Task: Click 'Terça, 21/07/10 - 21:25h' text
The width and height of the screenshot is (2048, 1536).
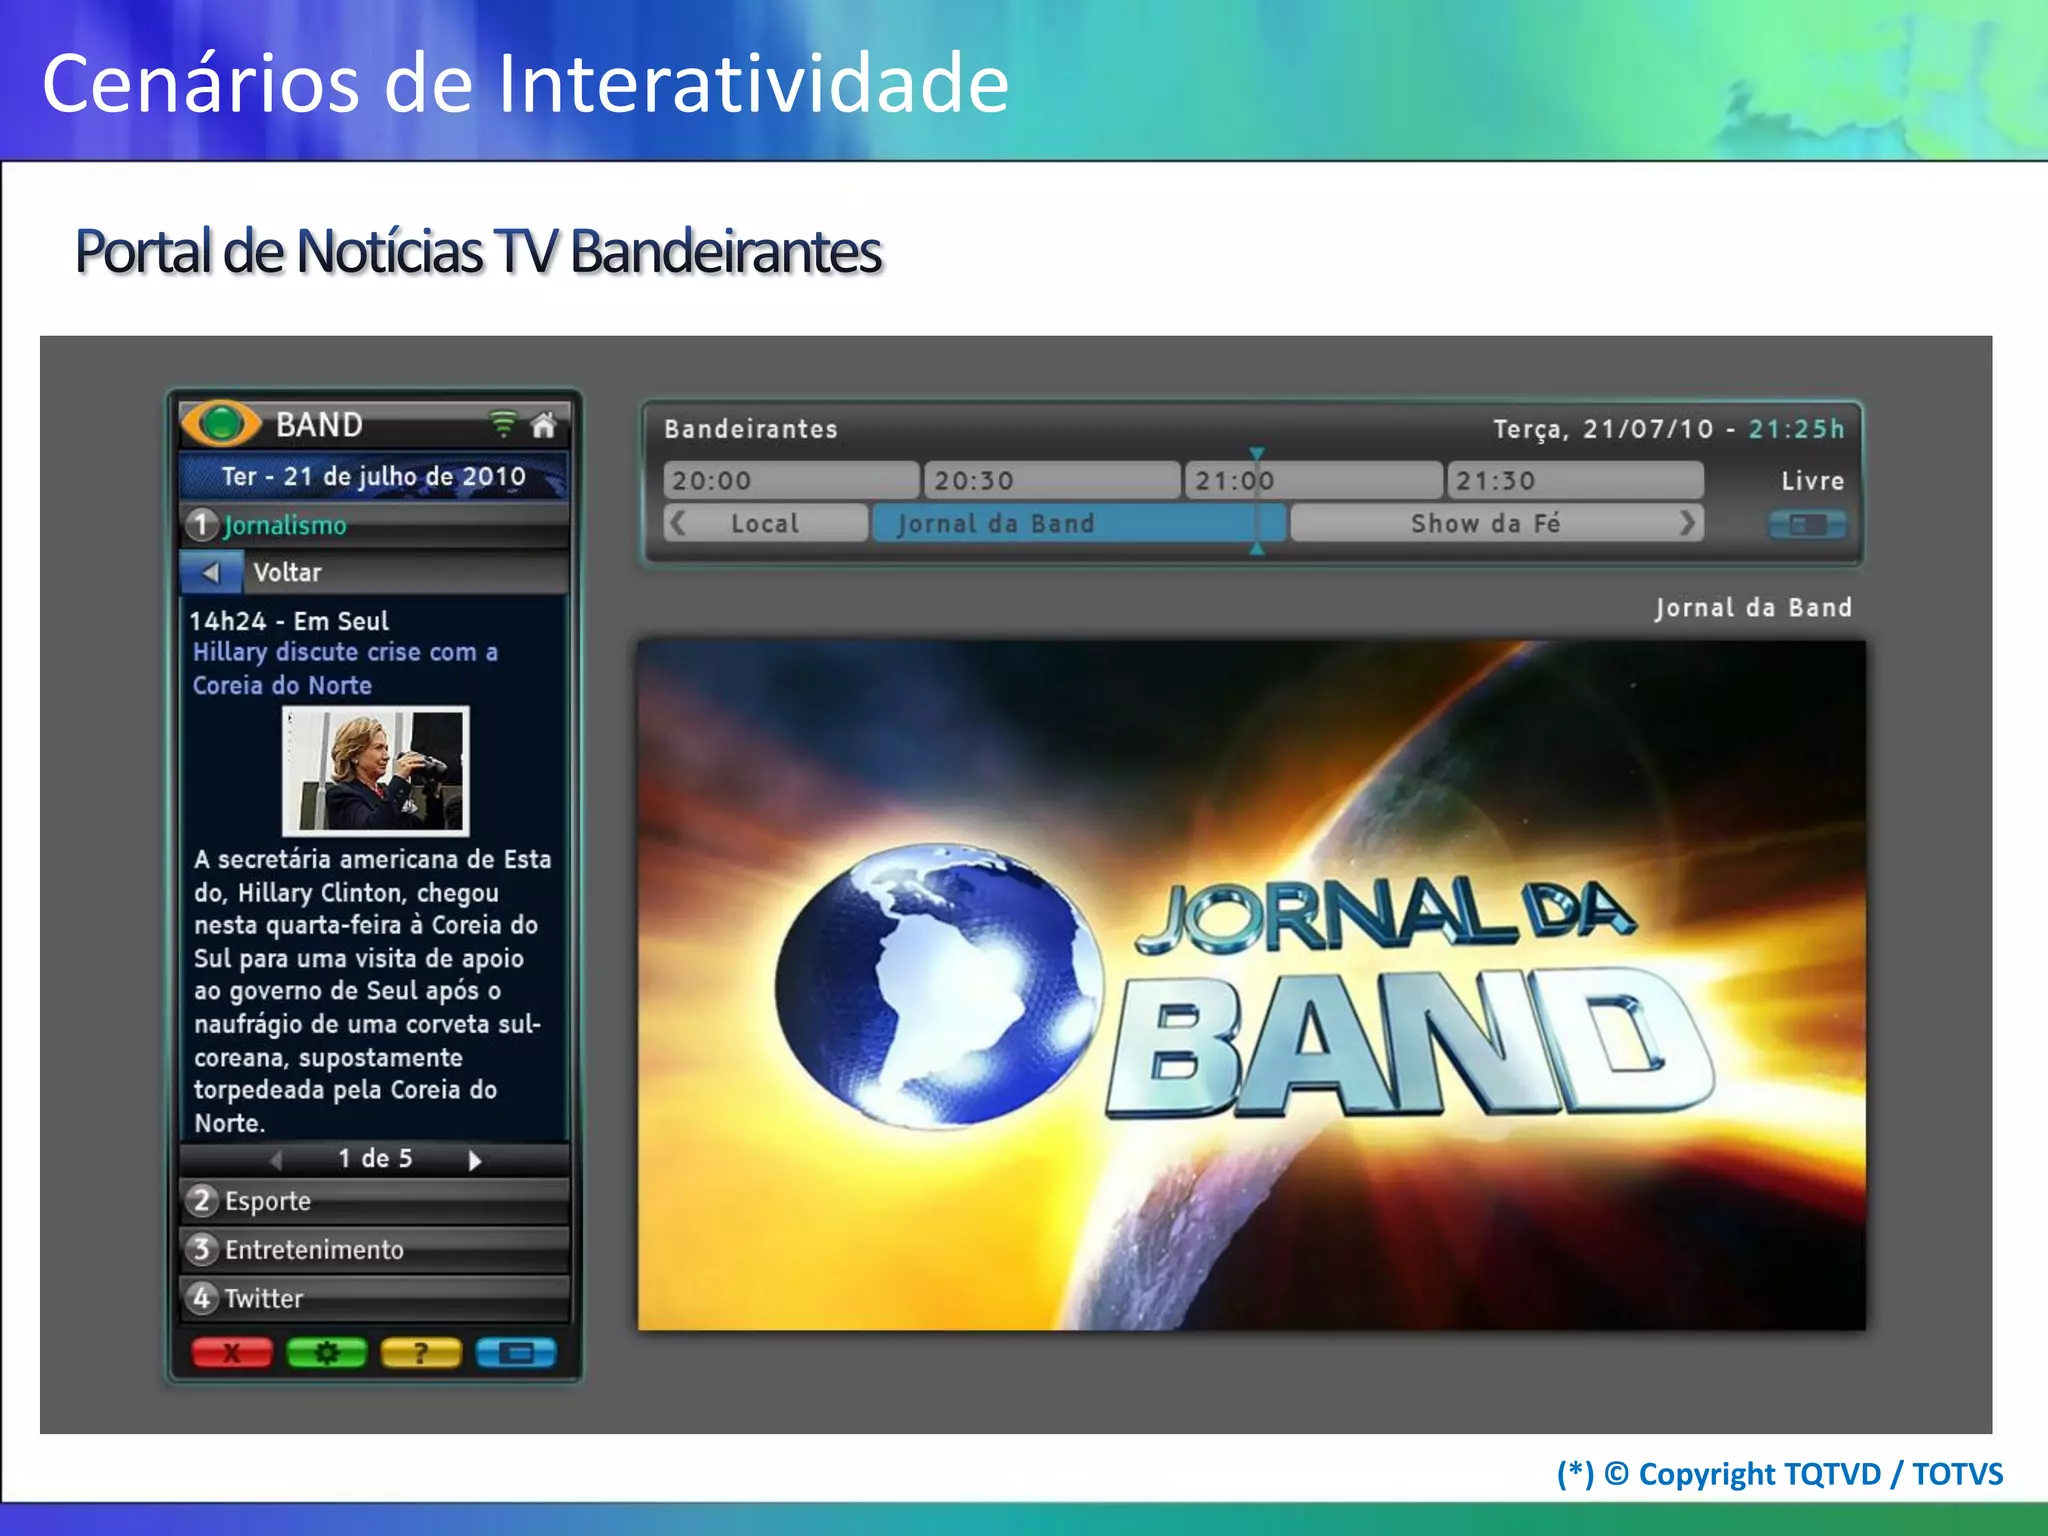Action: [1669, 429]
